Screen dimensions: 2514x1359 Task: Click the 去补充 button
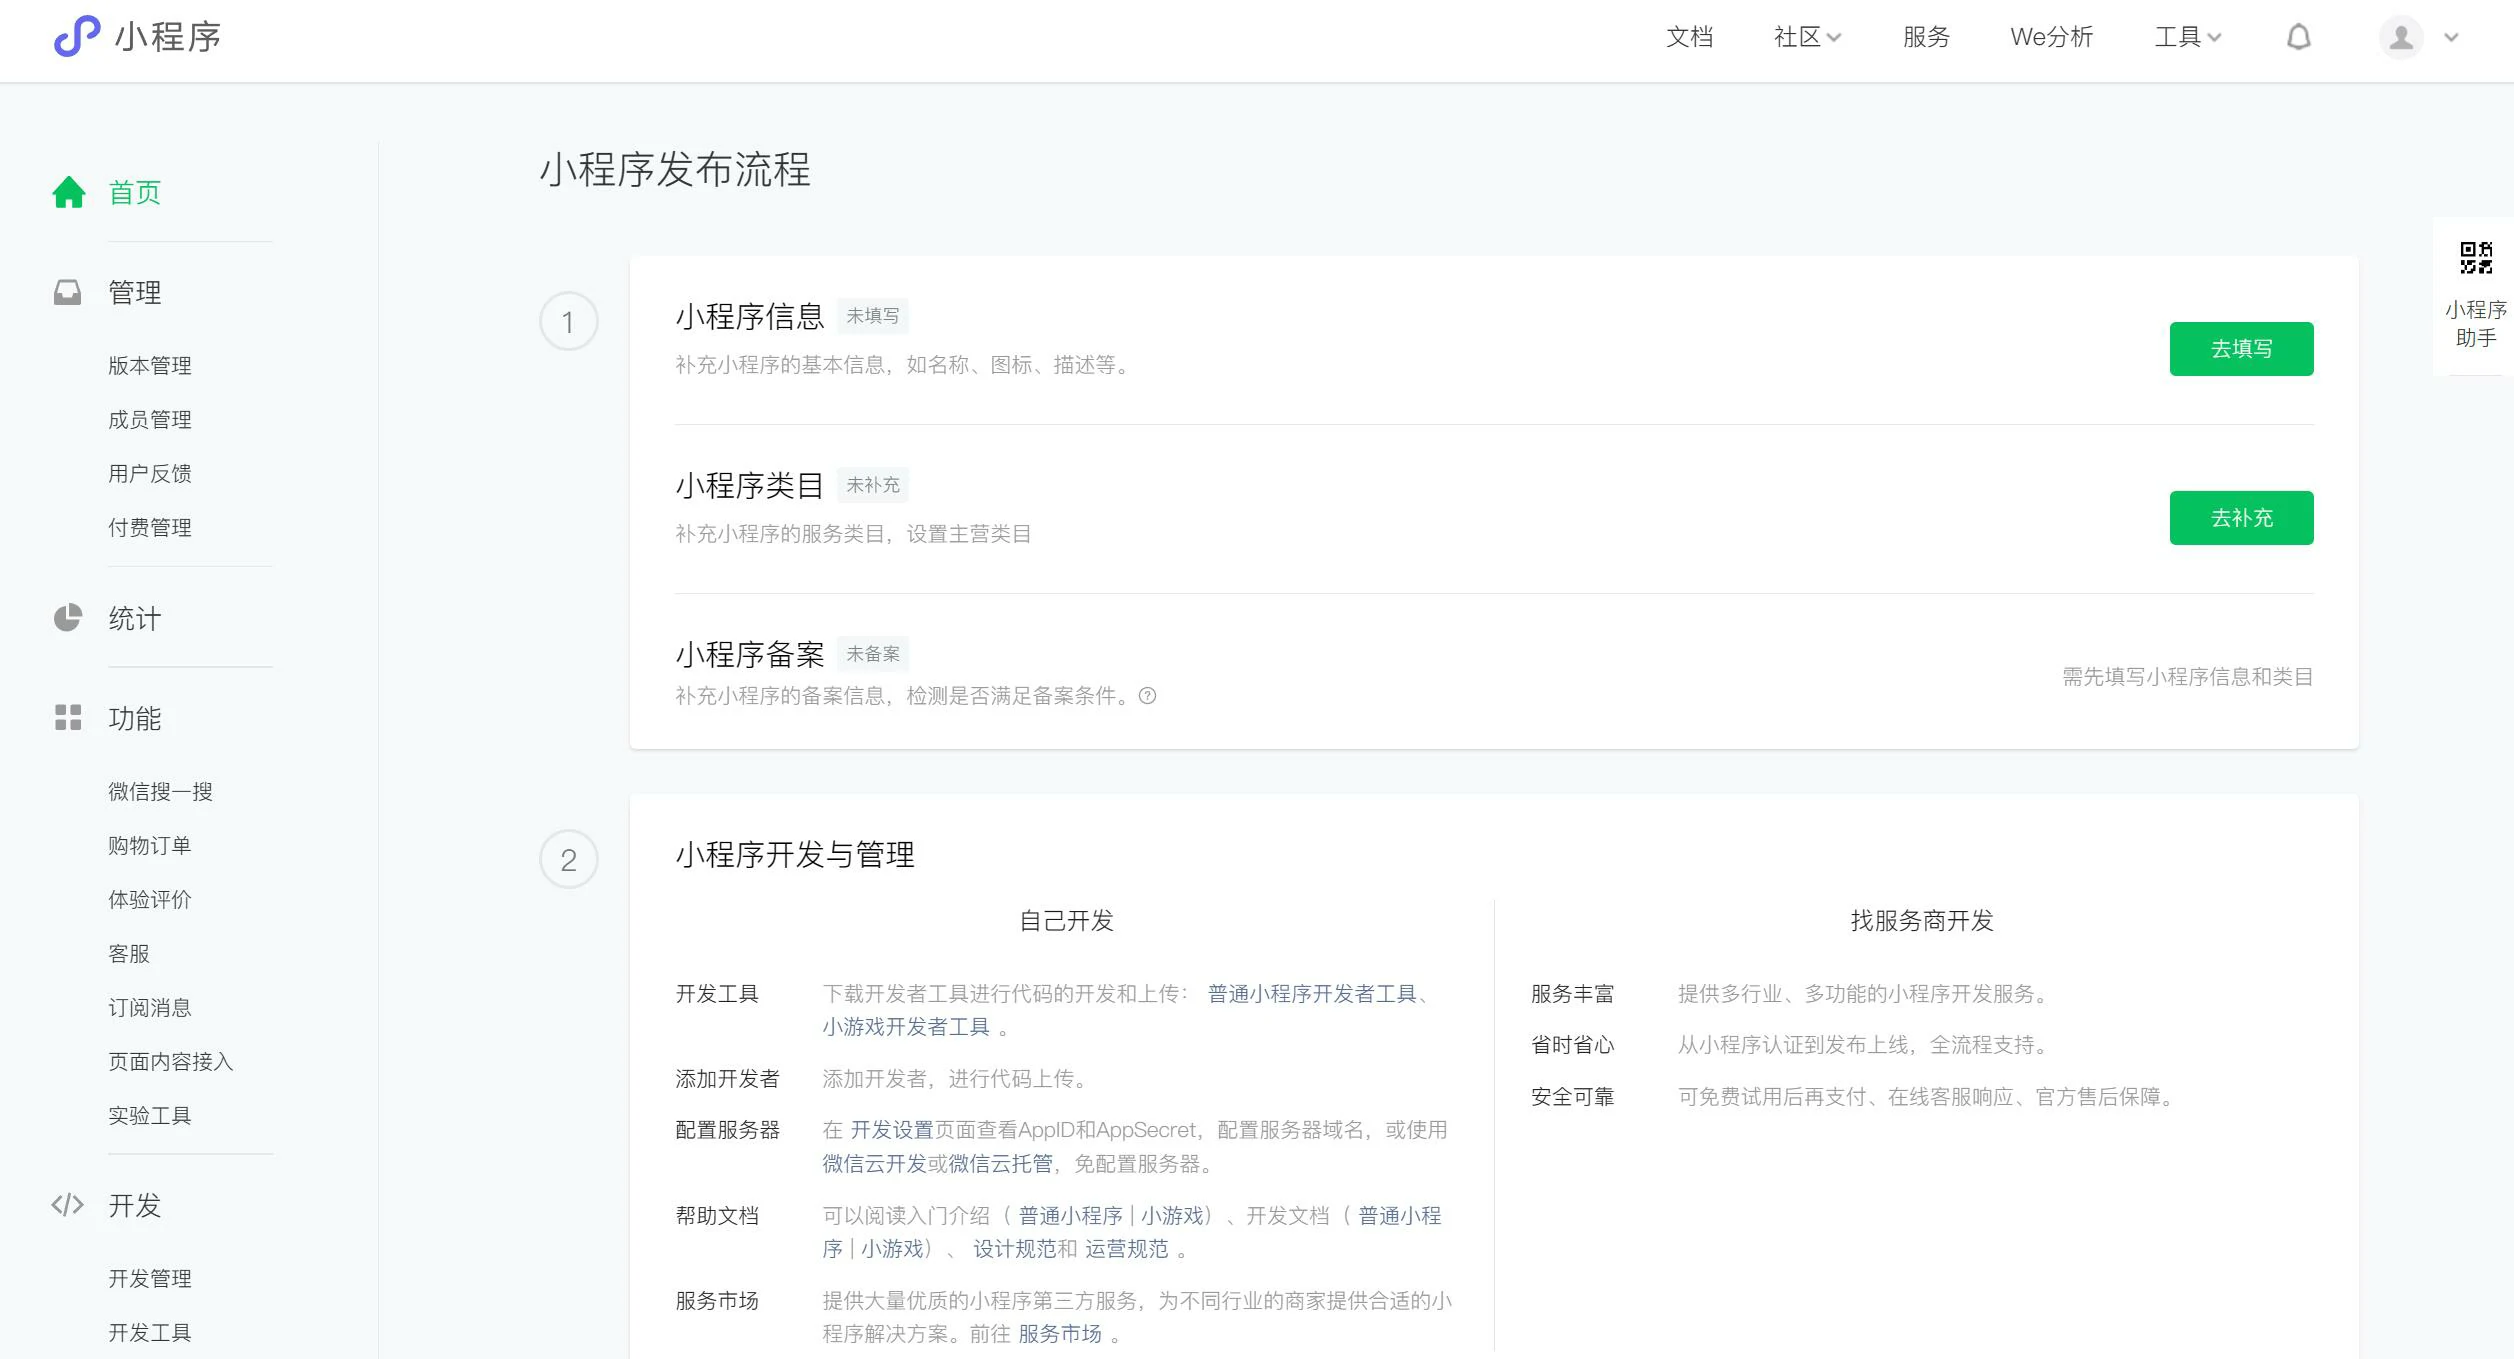(2241, 518)
